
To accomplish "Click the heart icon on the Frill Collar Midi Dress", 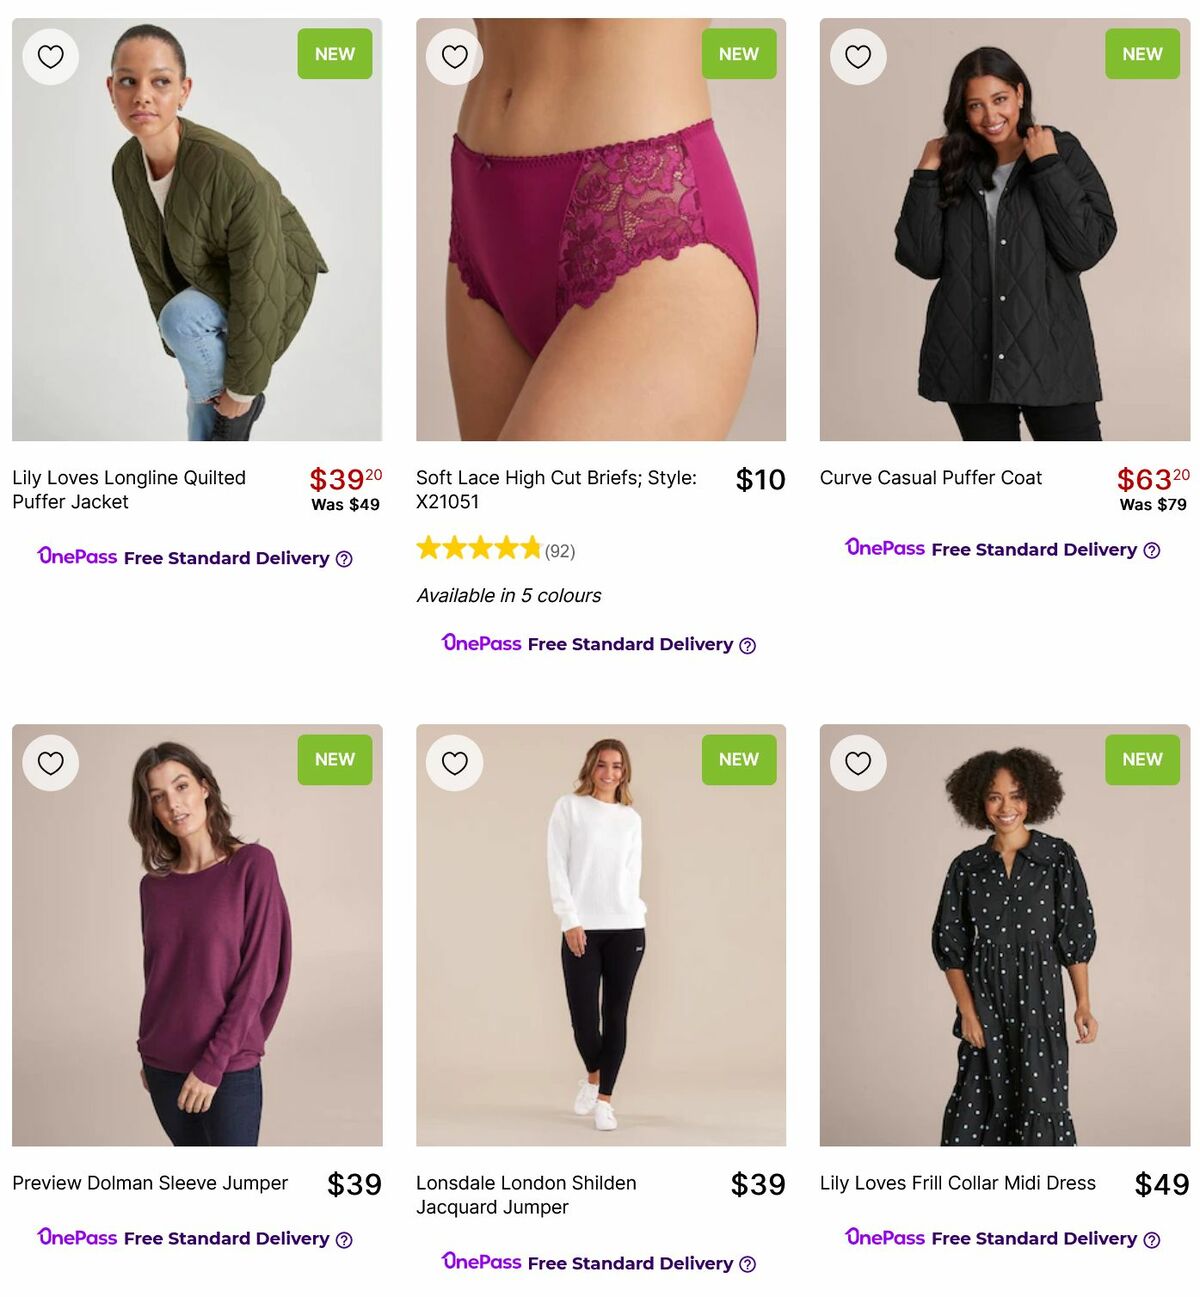I will [x=858, y=762].
